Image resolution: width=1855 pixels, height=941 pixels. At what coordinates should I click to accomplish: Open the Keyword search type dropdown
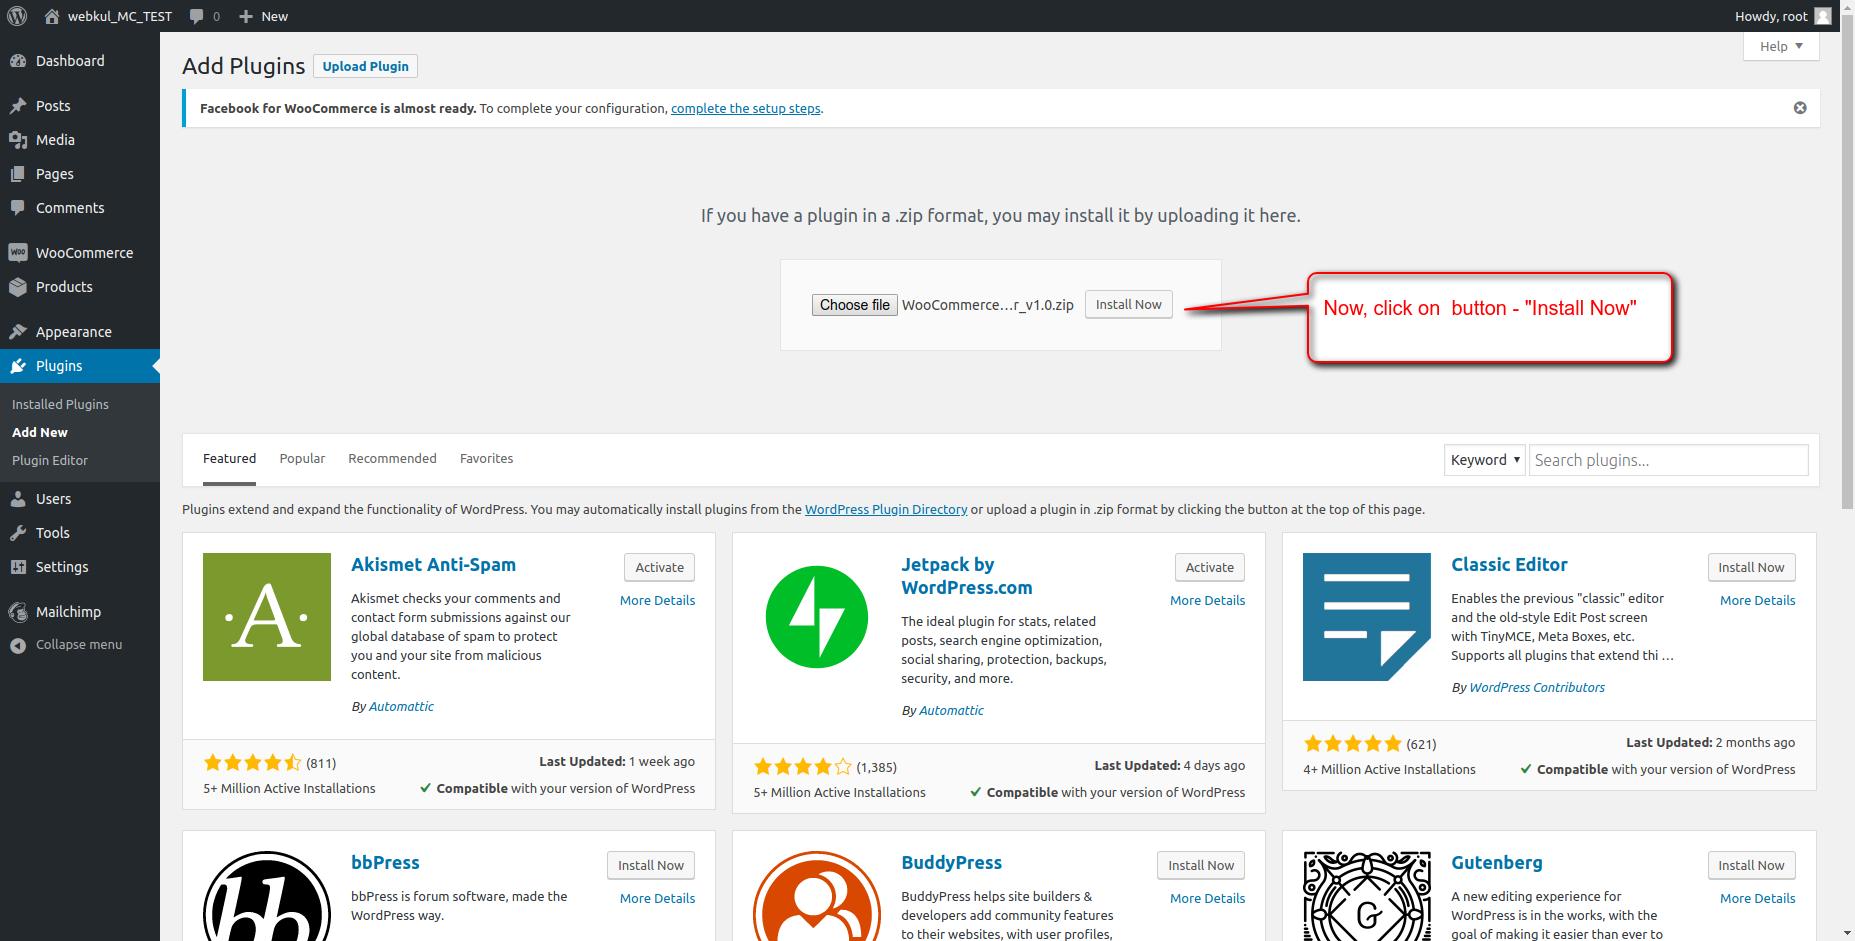(x=1484, y=460)
